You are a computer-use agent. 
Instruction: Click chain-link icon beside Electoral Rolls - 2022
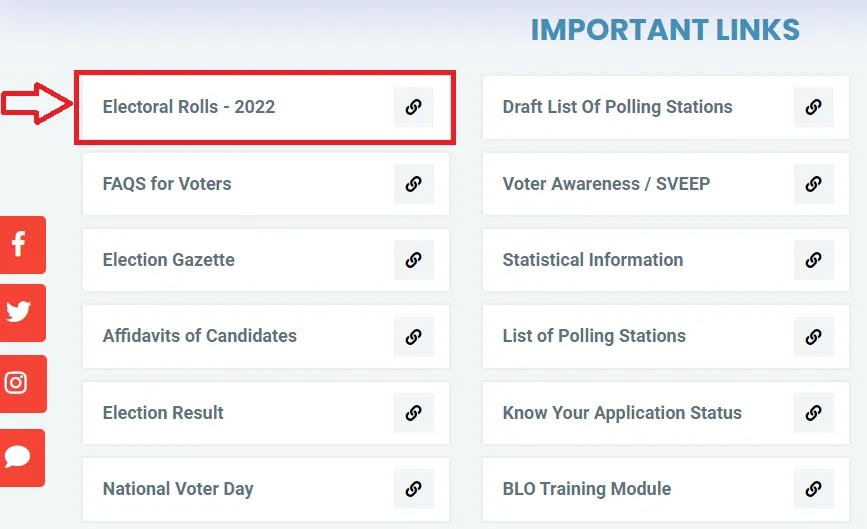pyautogui.click(x=414, y=107)
